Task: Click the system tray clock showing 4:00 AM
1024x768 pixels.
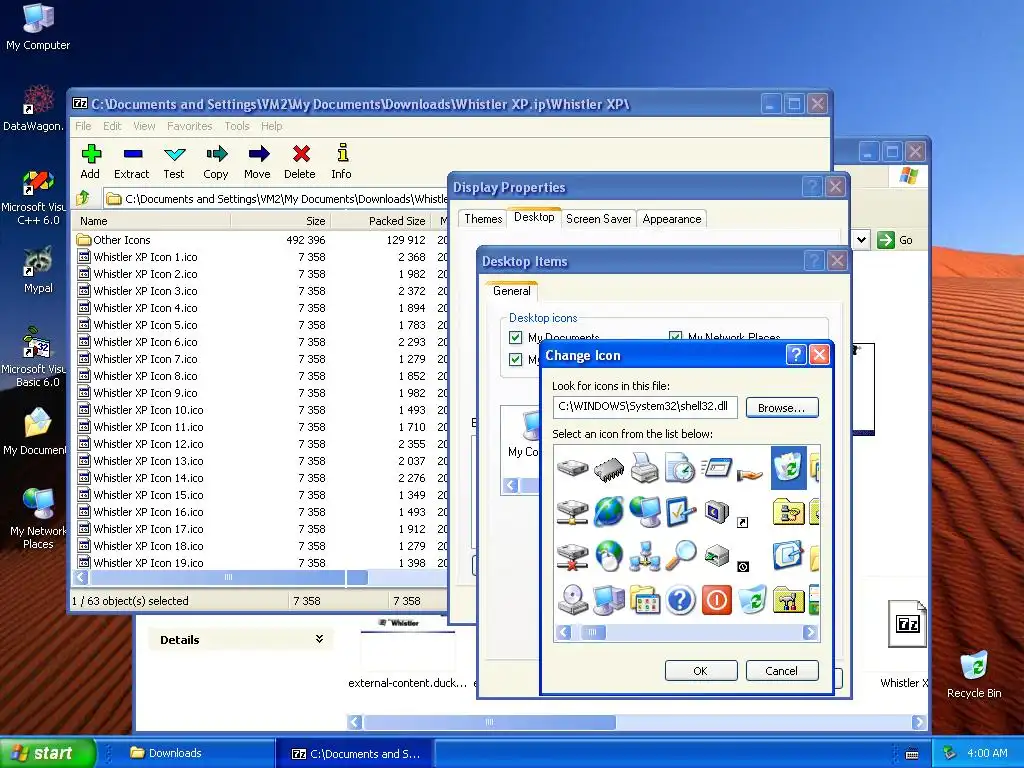Action: (x=987, y=753)
